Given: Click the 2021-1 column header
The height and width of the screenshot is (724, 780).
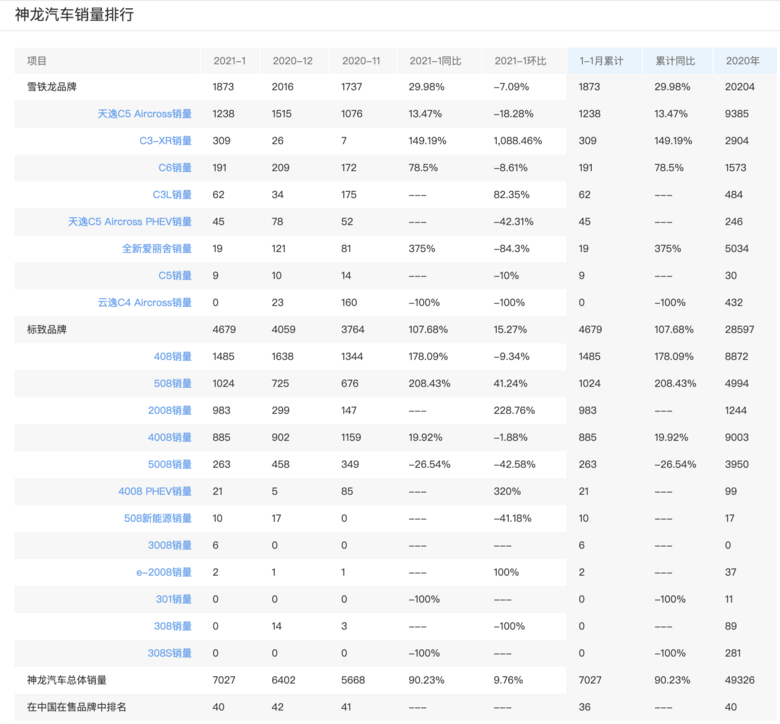Looking at the screenshot, I should click(x=229, y=61).
